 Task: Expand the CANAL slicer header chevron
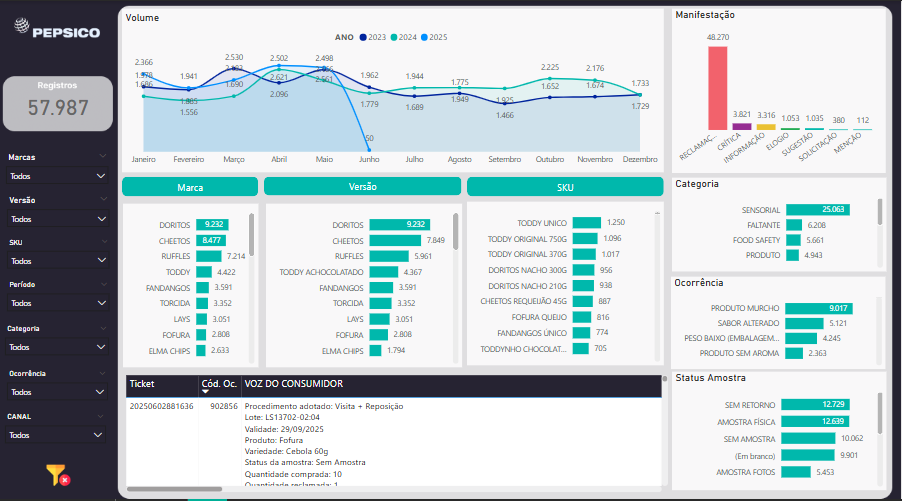click(102, 416)
